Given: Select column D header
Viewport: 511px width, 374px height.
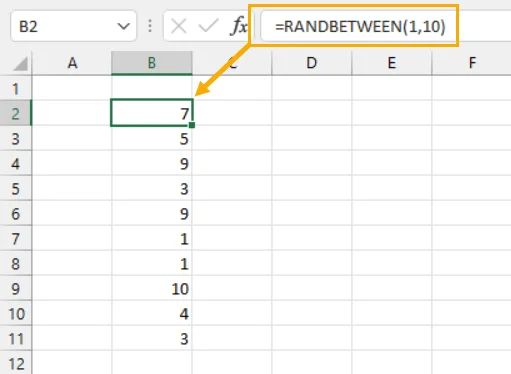Looking at the screenshot, I should [x=312, y=63].
